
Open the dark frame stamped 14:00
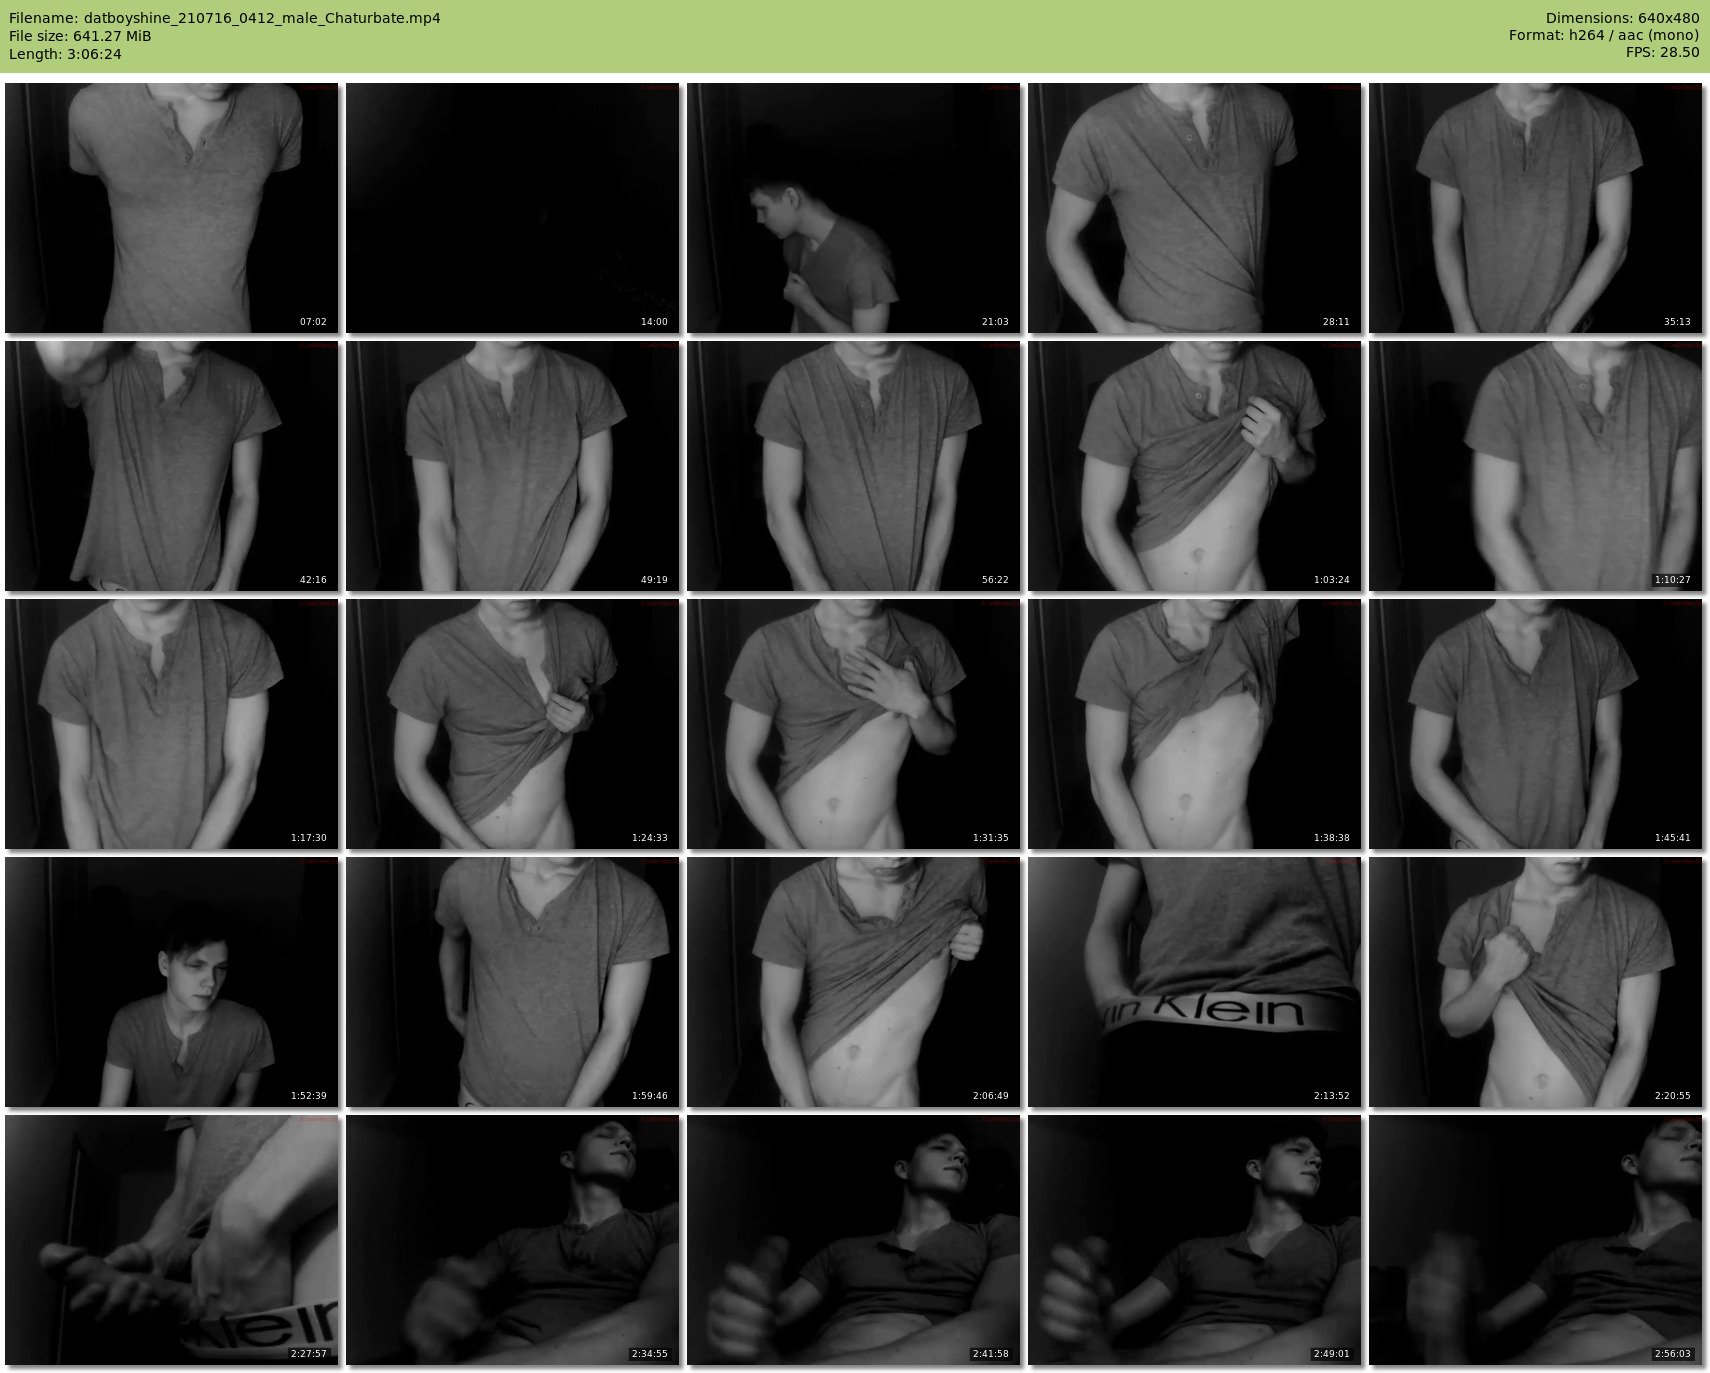click(513, 208)
